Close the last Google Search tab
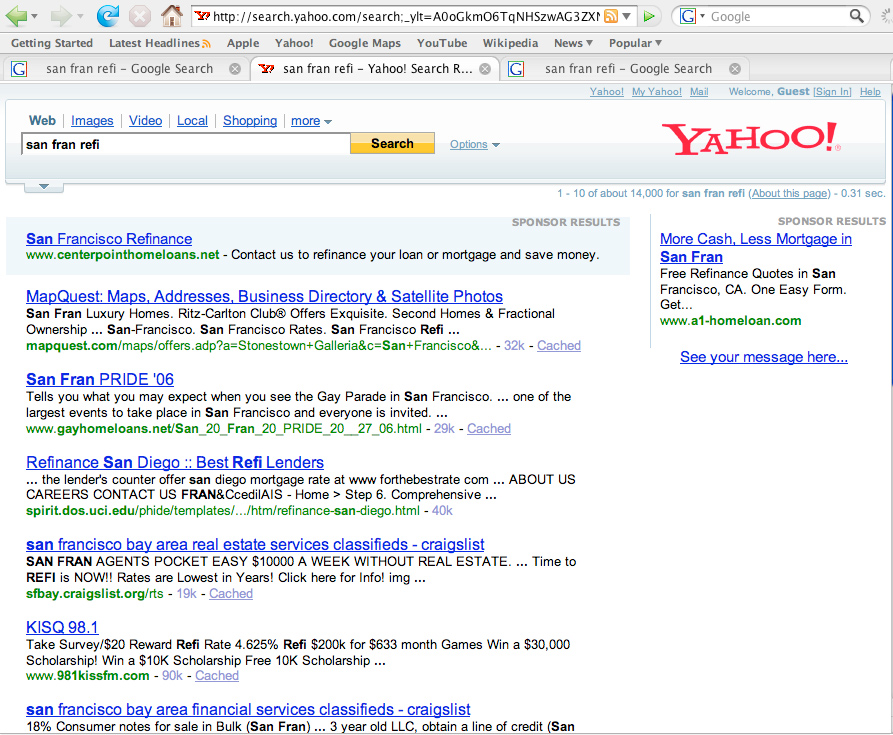Image resolution: width=893 pixels, height=735 pixels. coord(735,69)
